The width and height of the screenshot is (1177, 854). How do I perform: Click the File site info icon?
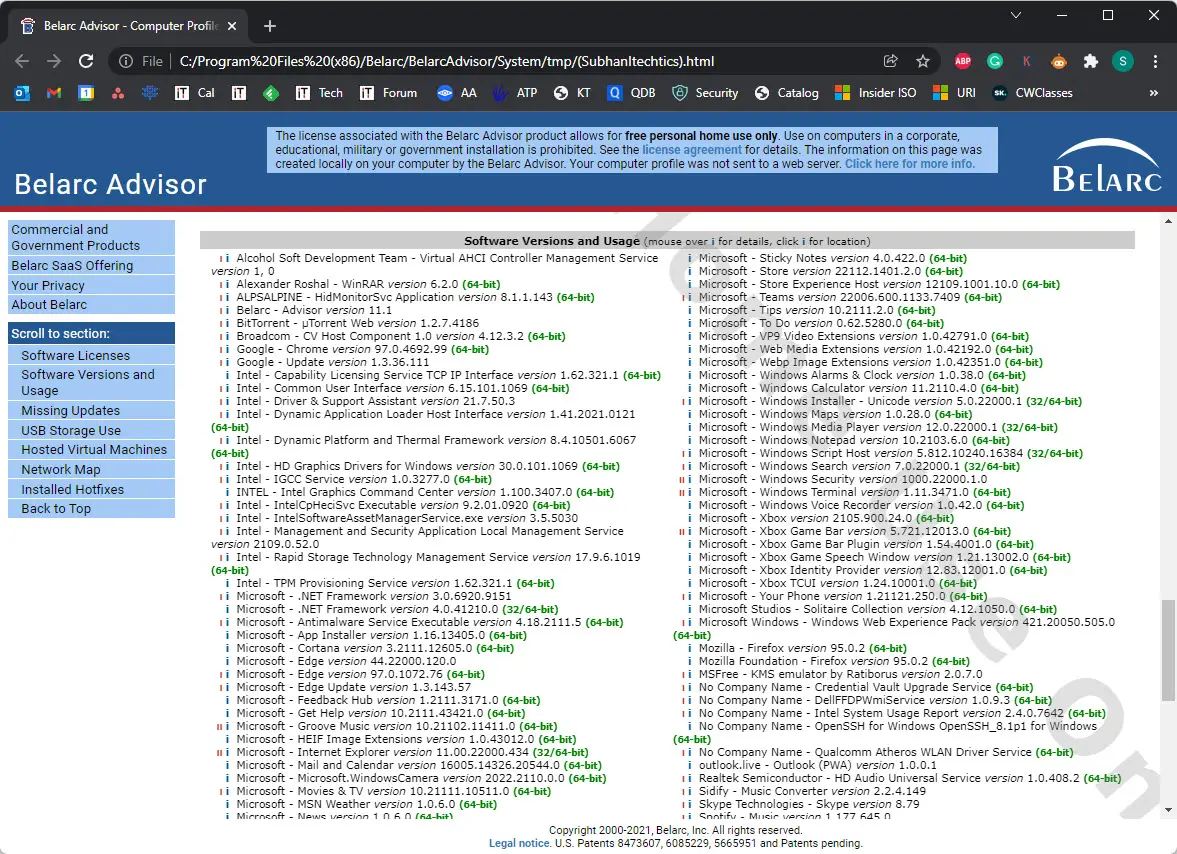pyautogui.click(x=126, y=62)
